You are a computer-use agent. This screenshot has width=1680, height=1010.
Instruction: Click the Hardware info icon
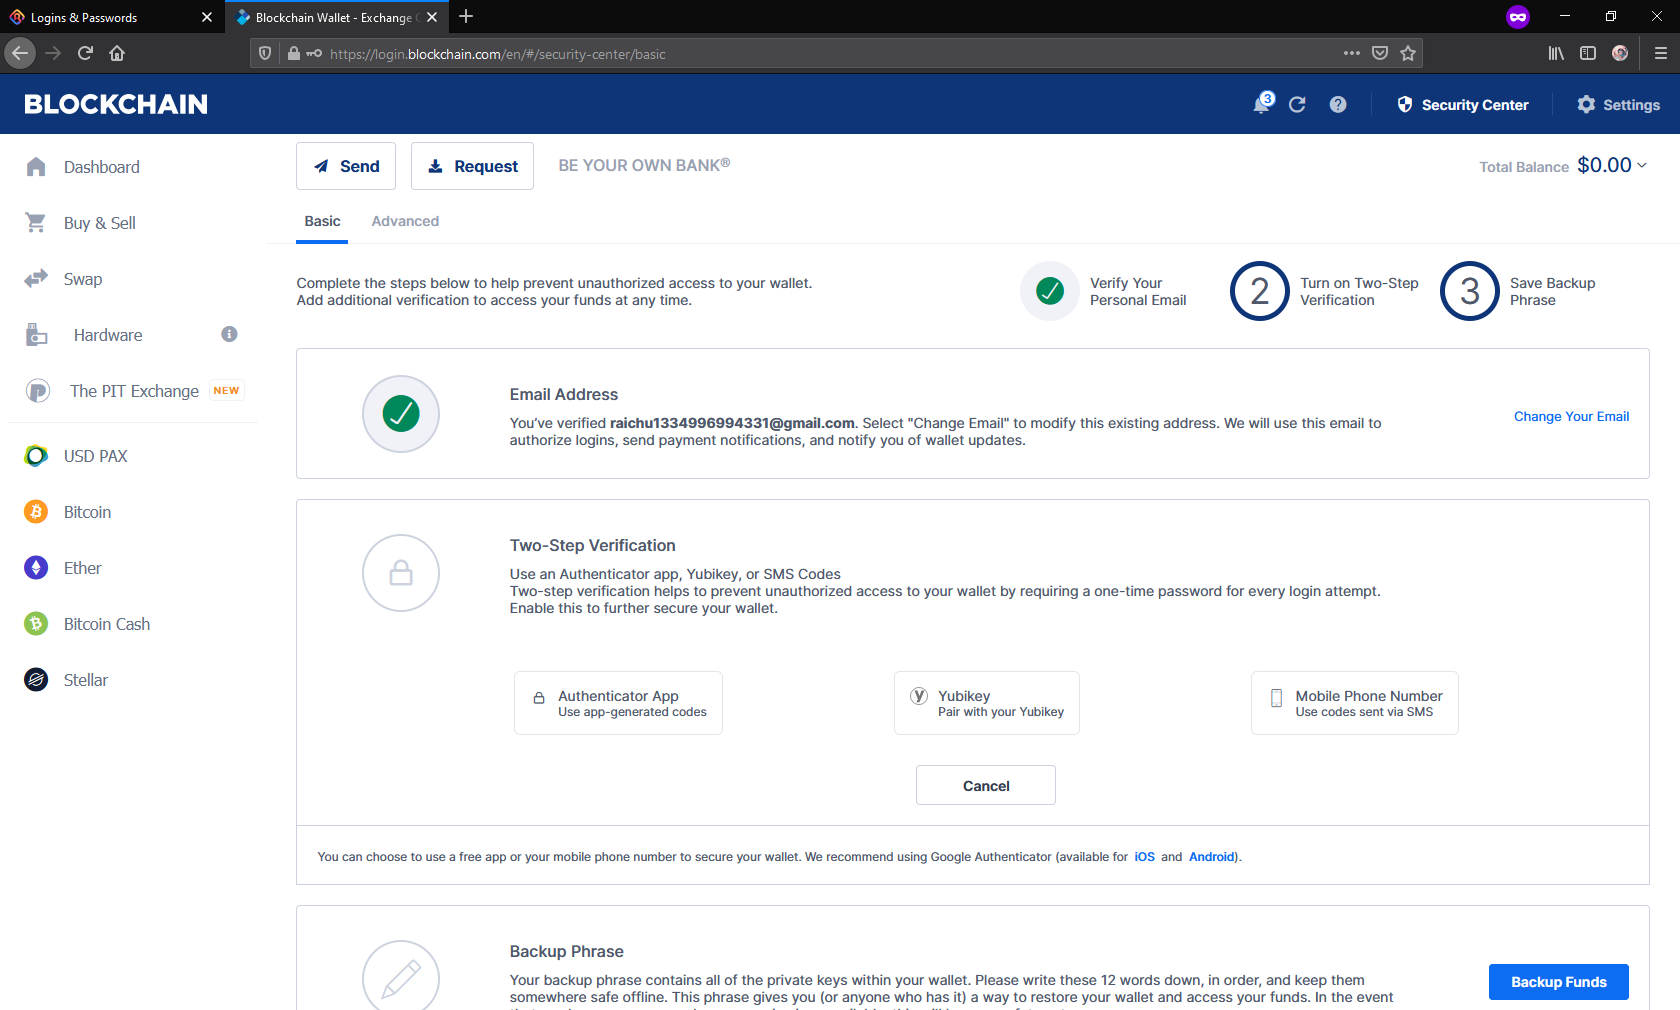click(x=229, y=334)
